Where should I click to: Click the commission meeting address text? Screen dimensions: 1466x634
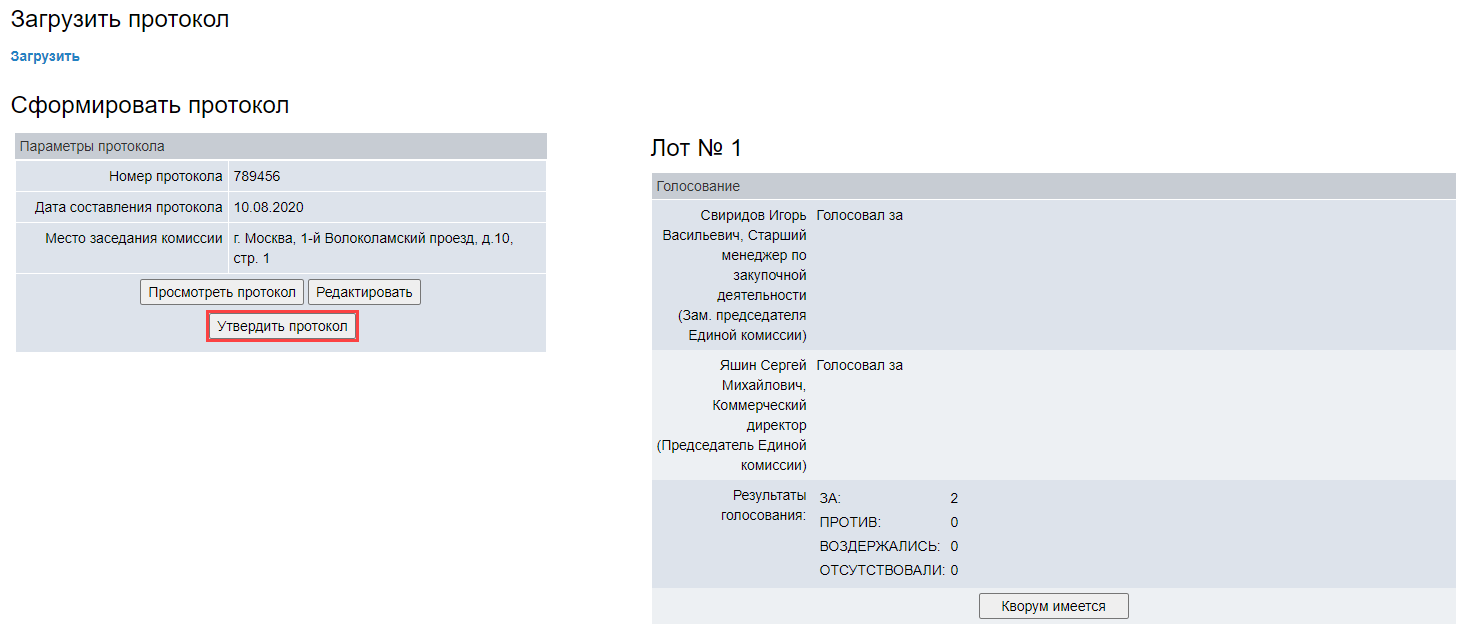tap(372, 248)
